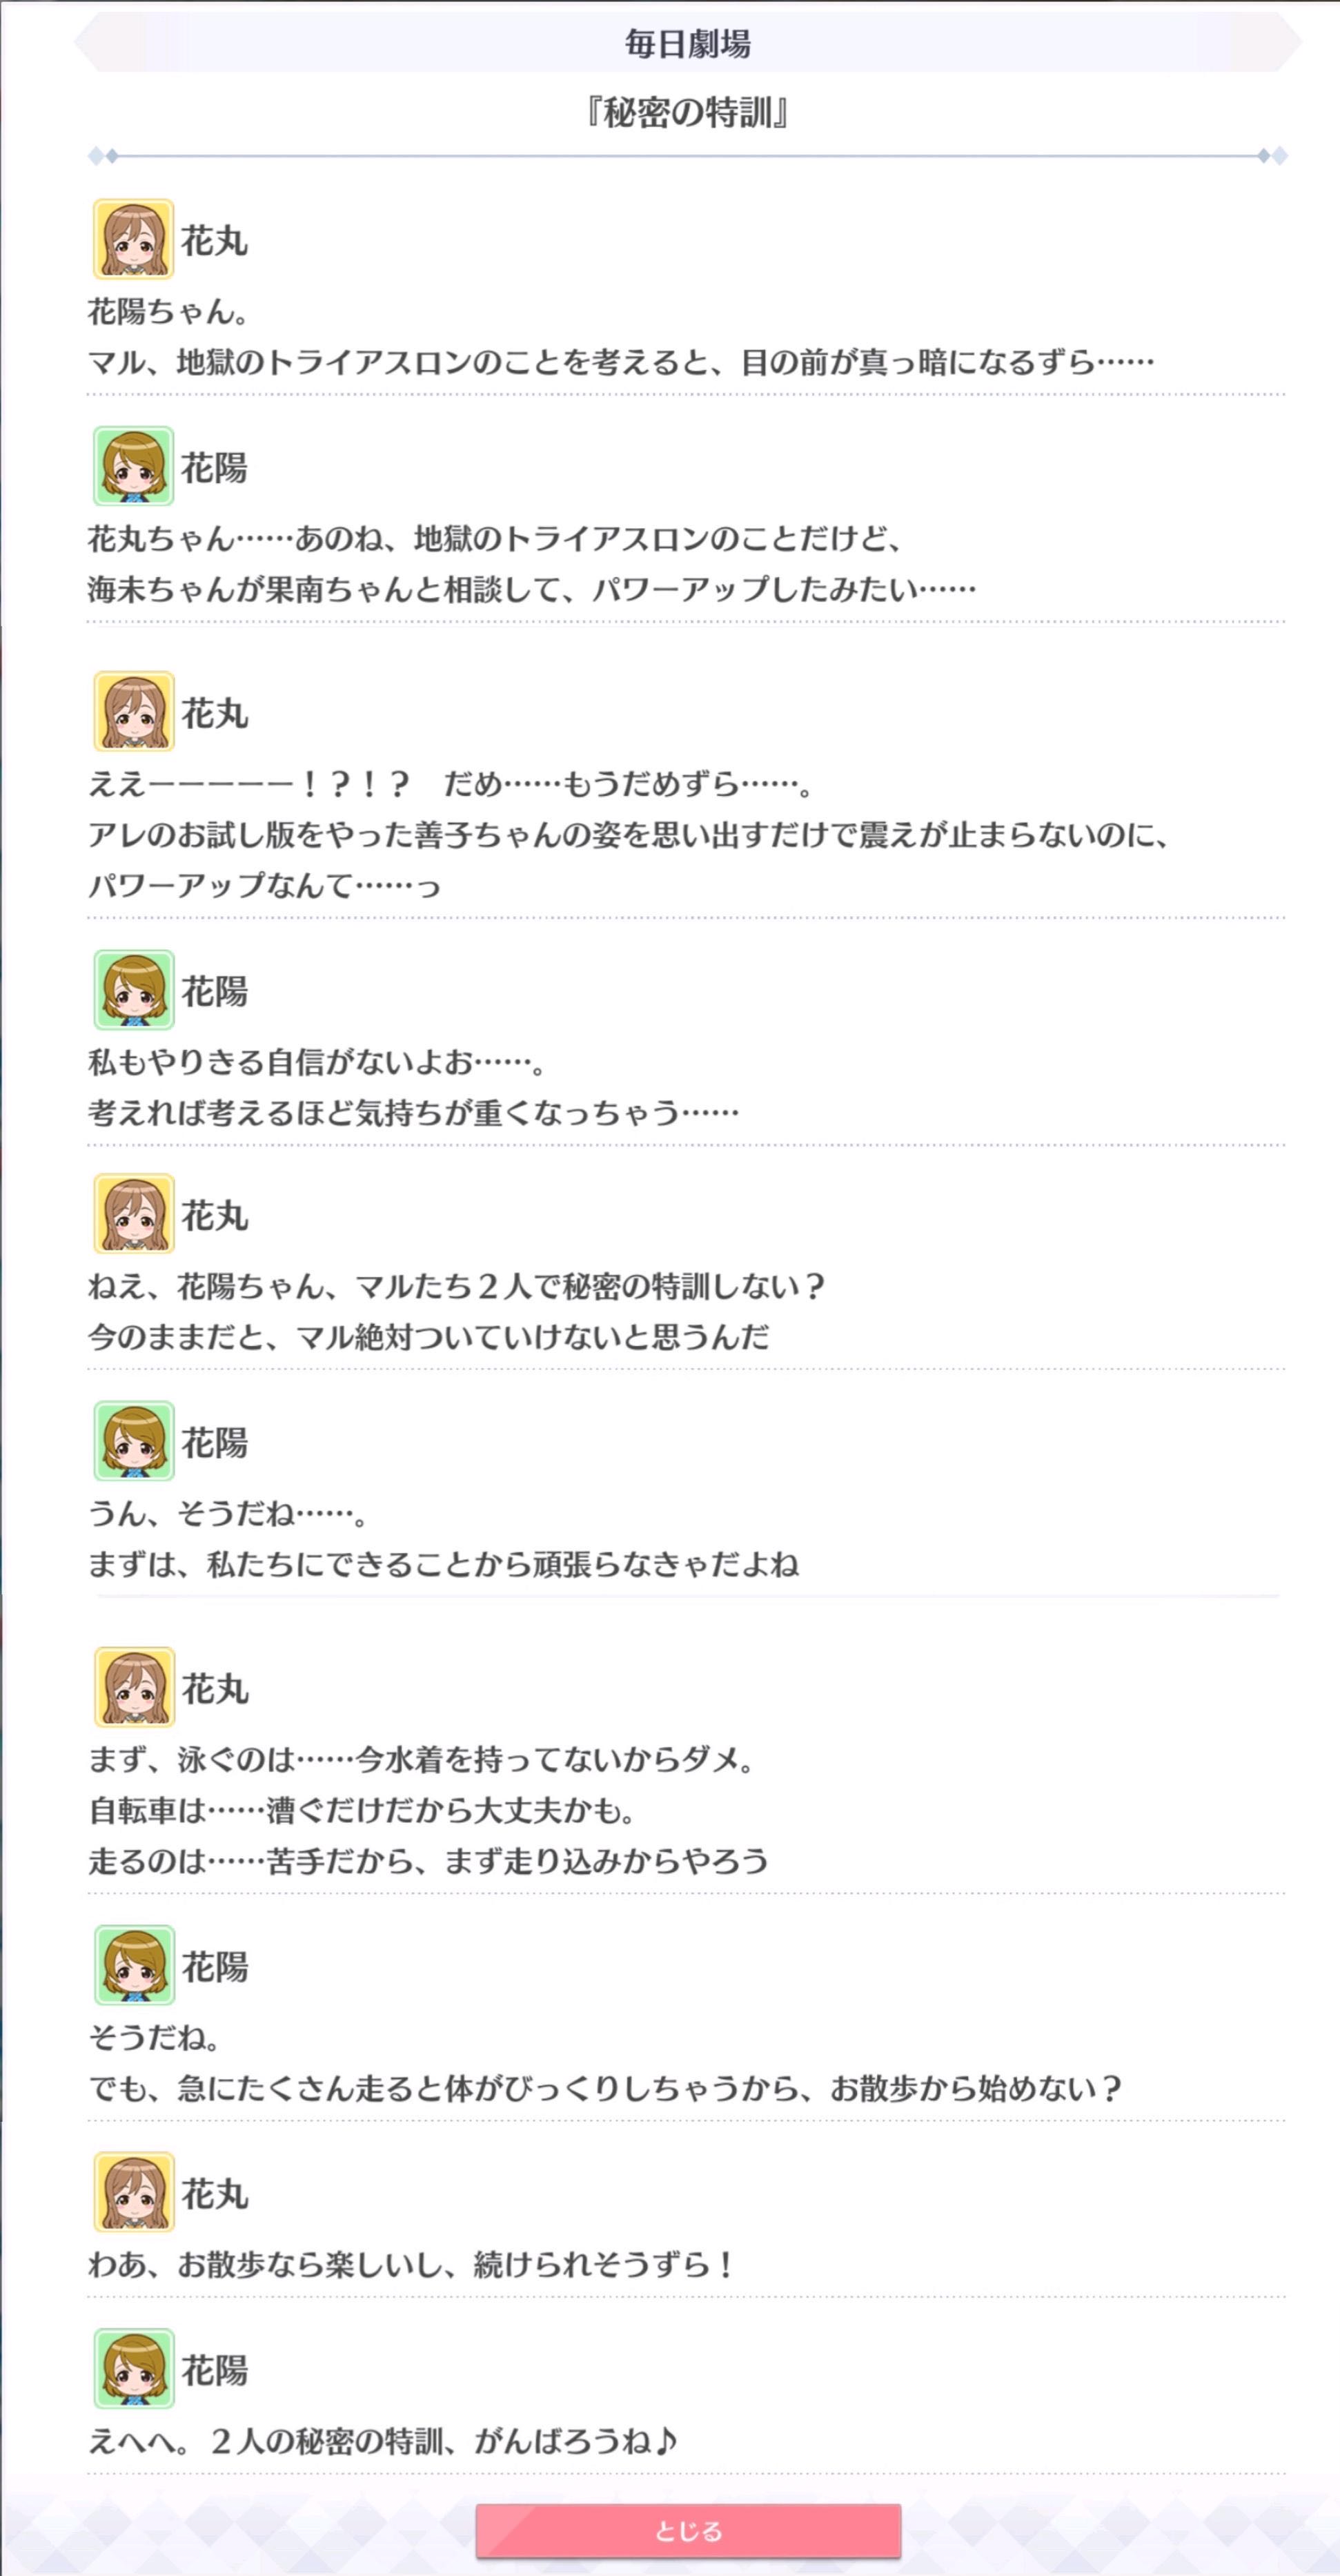The image size is (1340, 2576).
Task: Click Hanamaru's avatar in the first dialogue entry
Action: point(134,239)
